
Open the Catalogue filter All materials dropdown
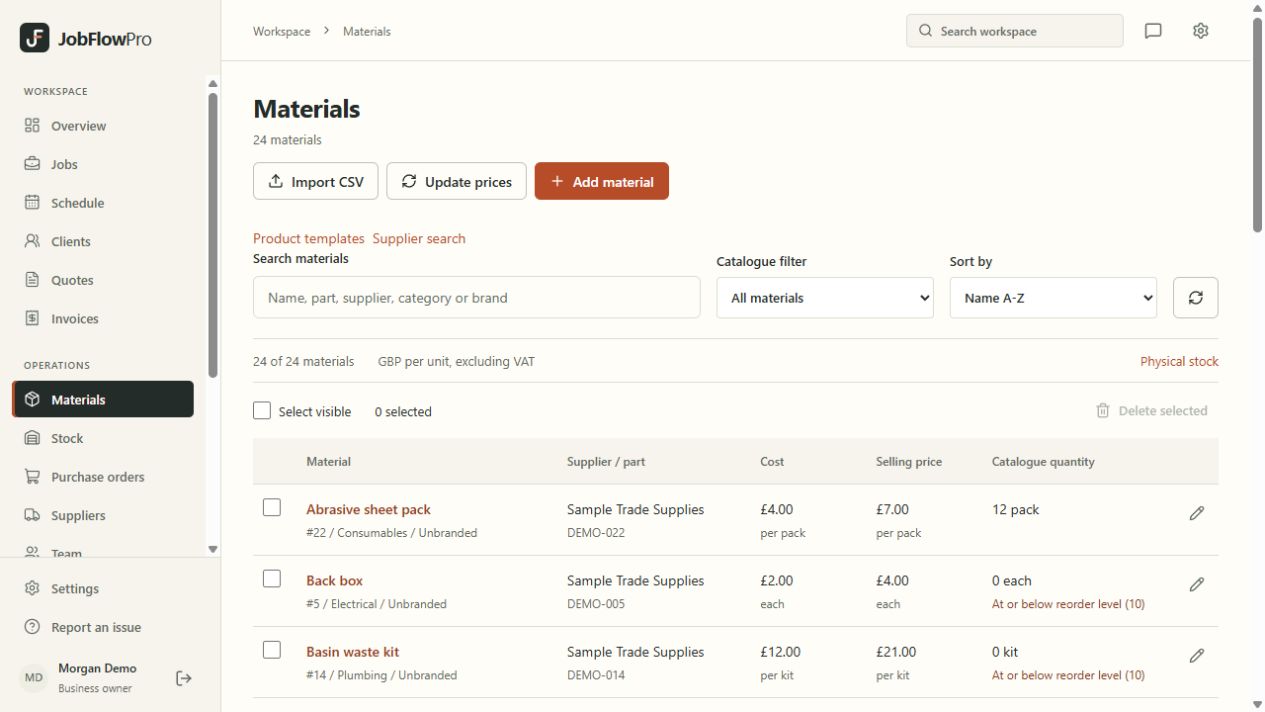coord(825,298)
